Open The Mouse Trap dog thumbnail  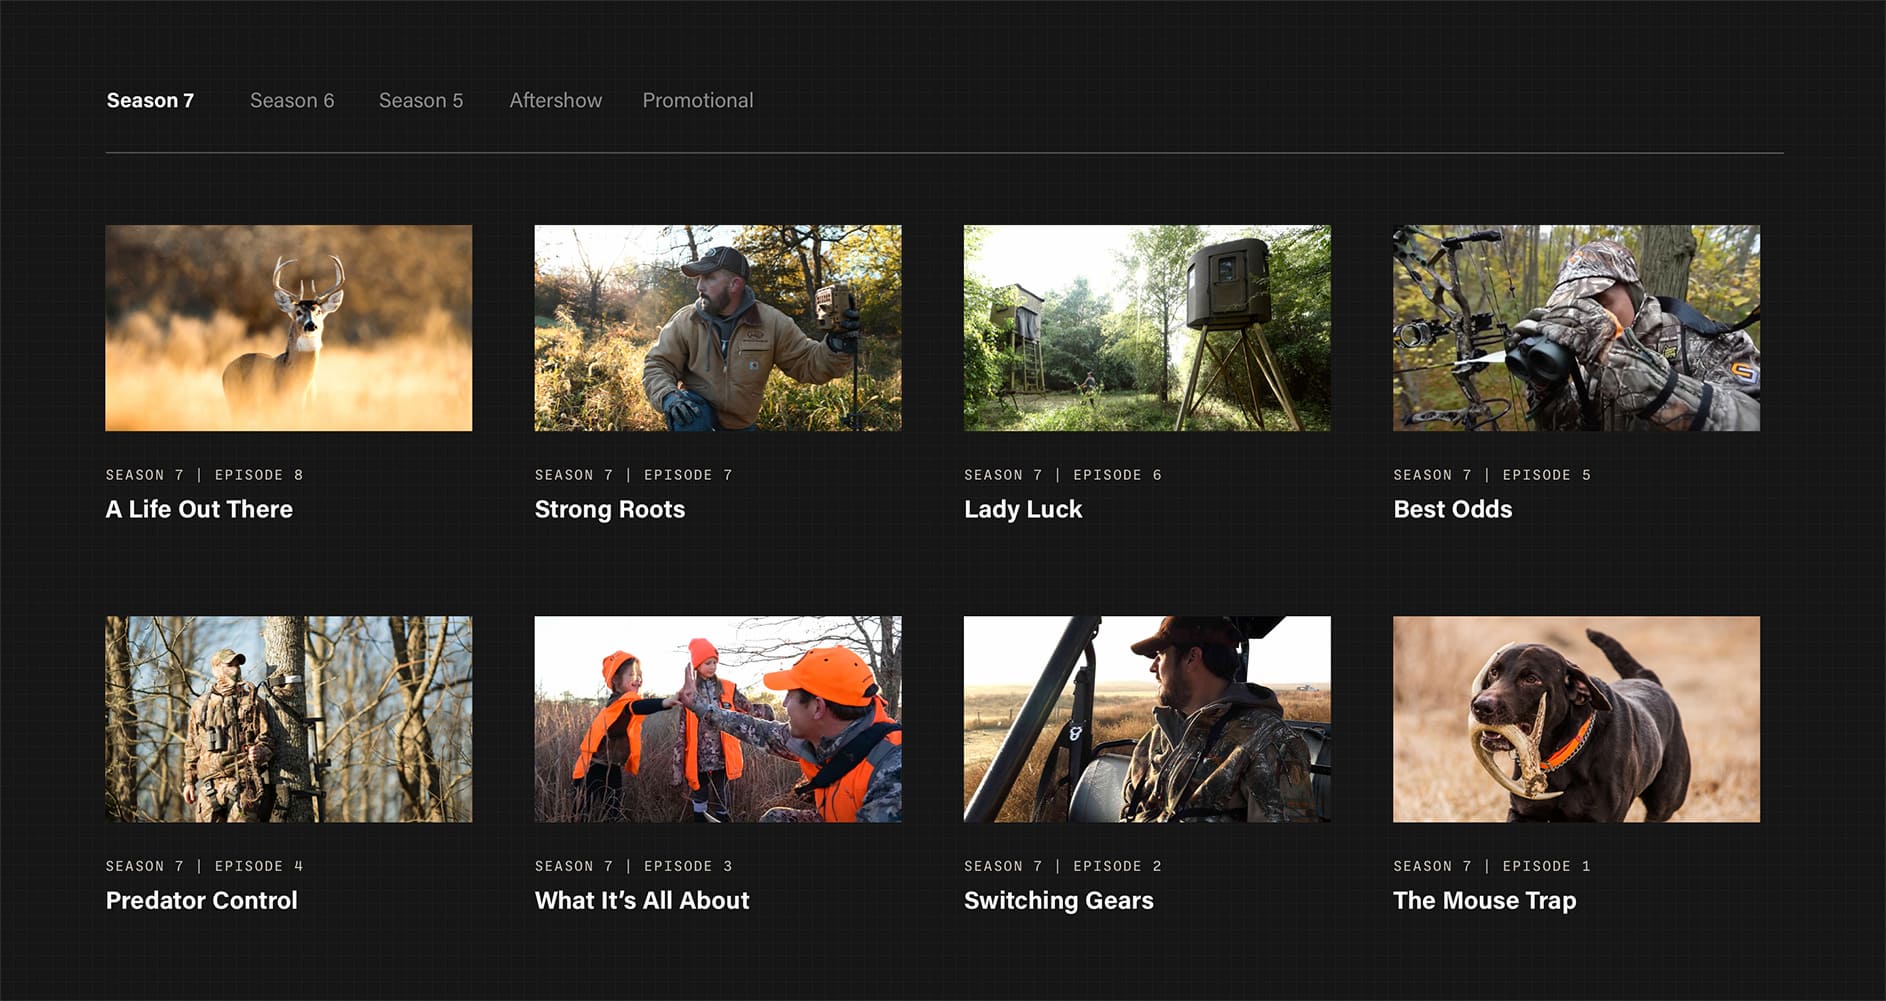pos(1576,719)
